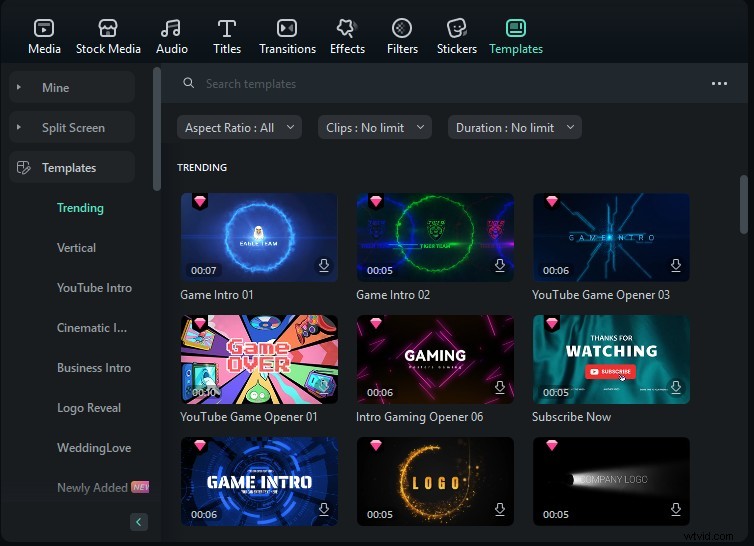Screen dimensions: 754x546
Task: Download the Game Intro 01 template
Action: pos(324,266)
